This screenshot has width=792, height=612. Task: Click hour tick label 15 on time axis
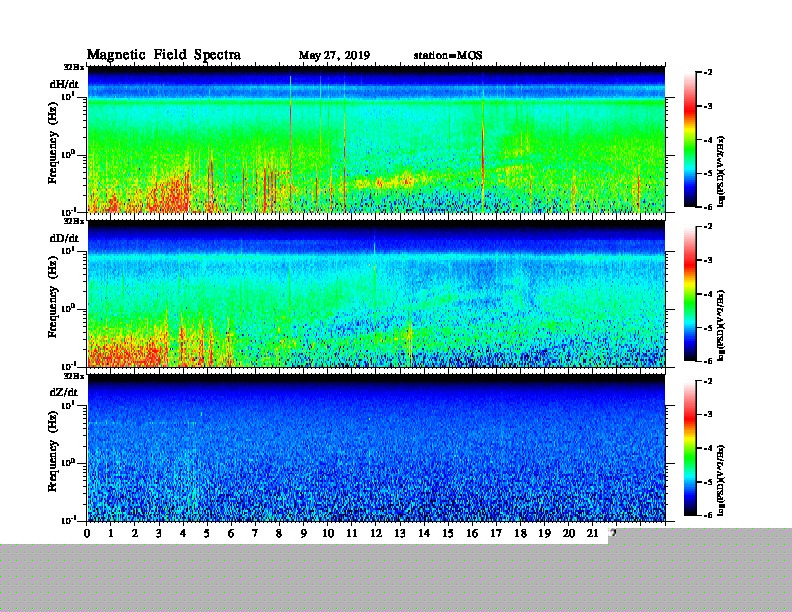tap(448, 533)
